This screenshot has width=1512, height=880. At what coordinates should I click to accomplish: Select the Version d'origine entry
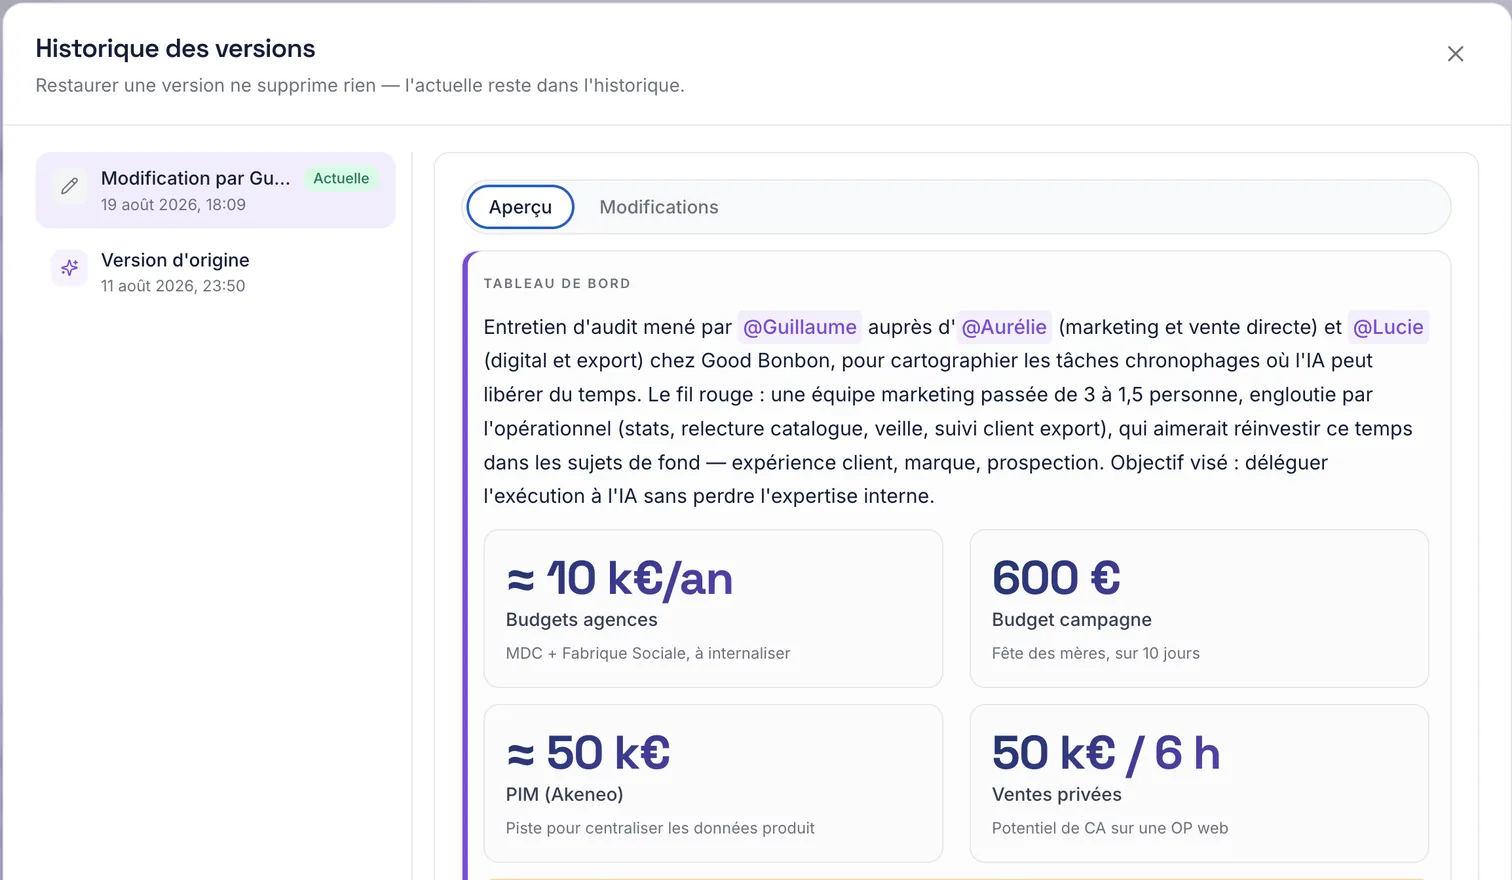point(215,272)
